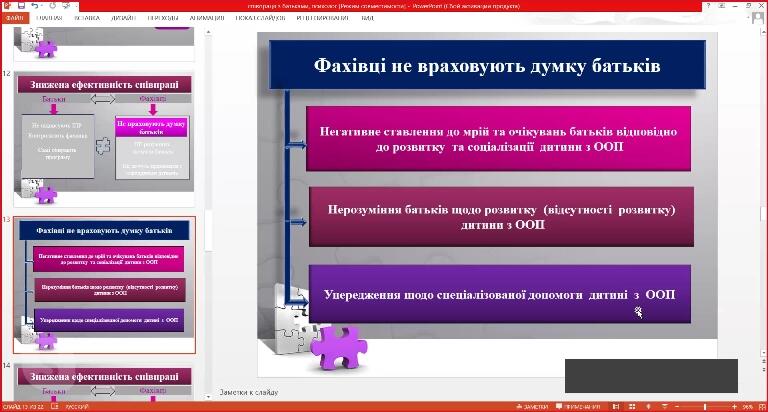Viewport: 768px width, 412px height.
Task: Click РУССКИЙ language indicator in status bar
Action: (77, 407)
